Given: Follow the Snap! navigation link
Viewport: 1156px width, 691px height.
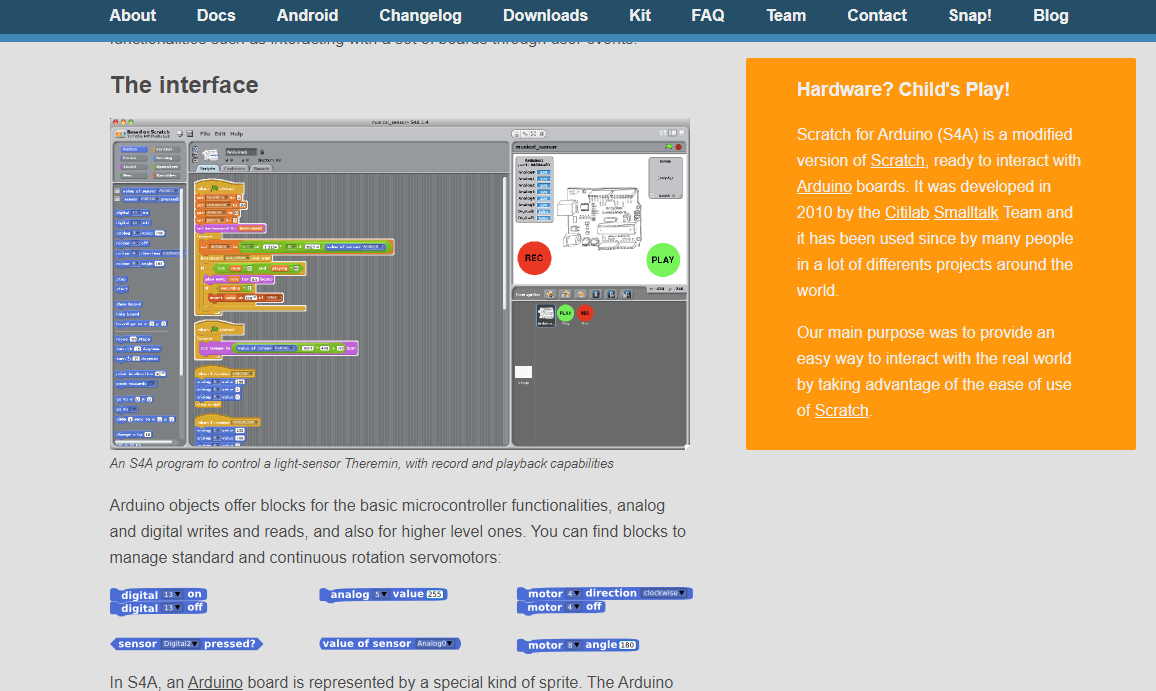Looking at the screenshot, I should tap(969, 15).
